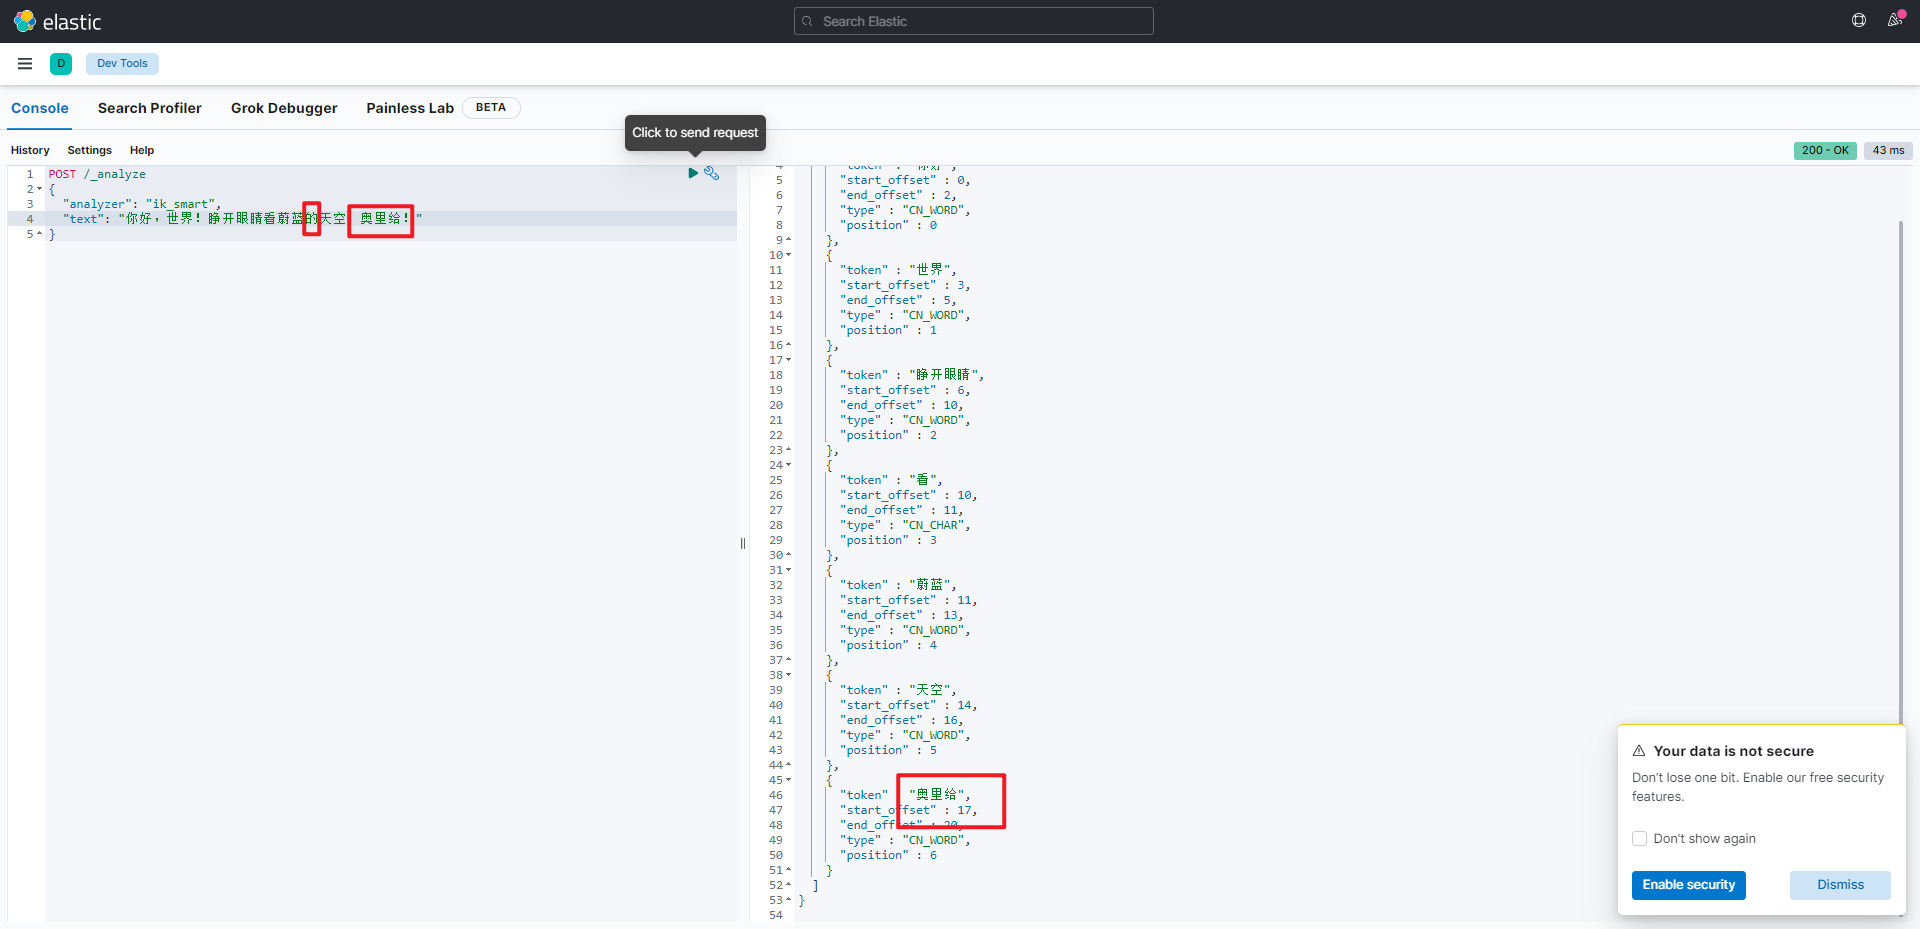Click the "type" : "CN_CHAR" line

(x=905, y=525)
